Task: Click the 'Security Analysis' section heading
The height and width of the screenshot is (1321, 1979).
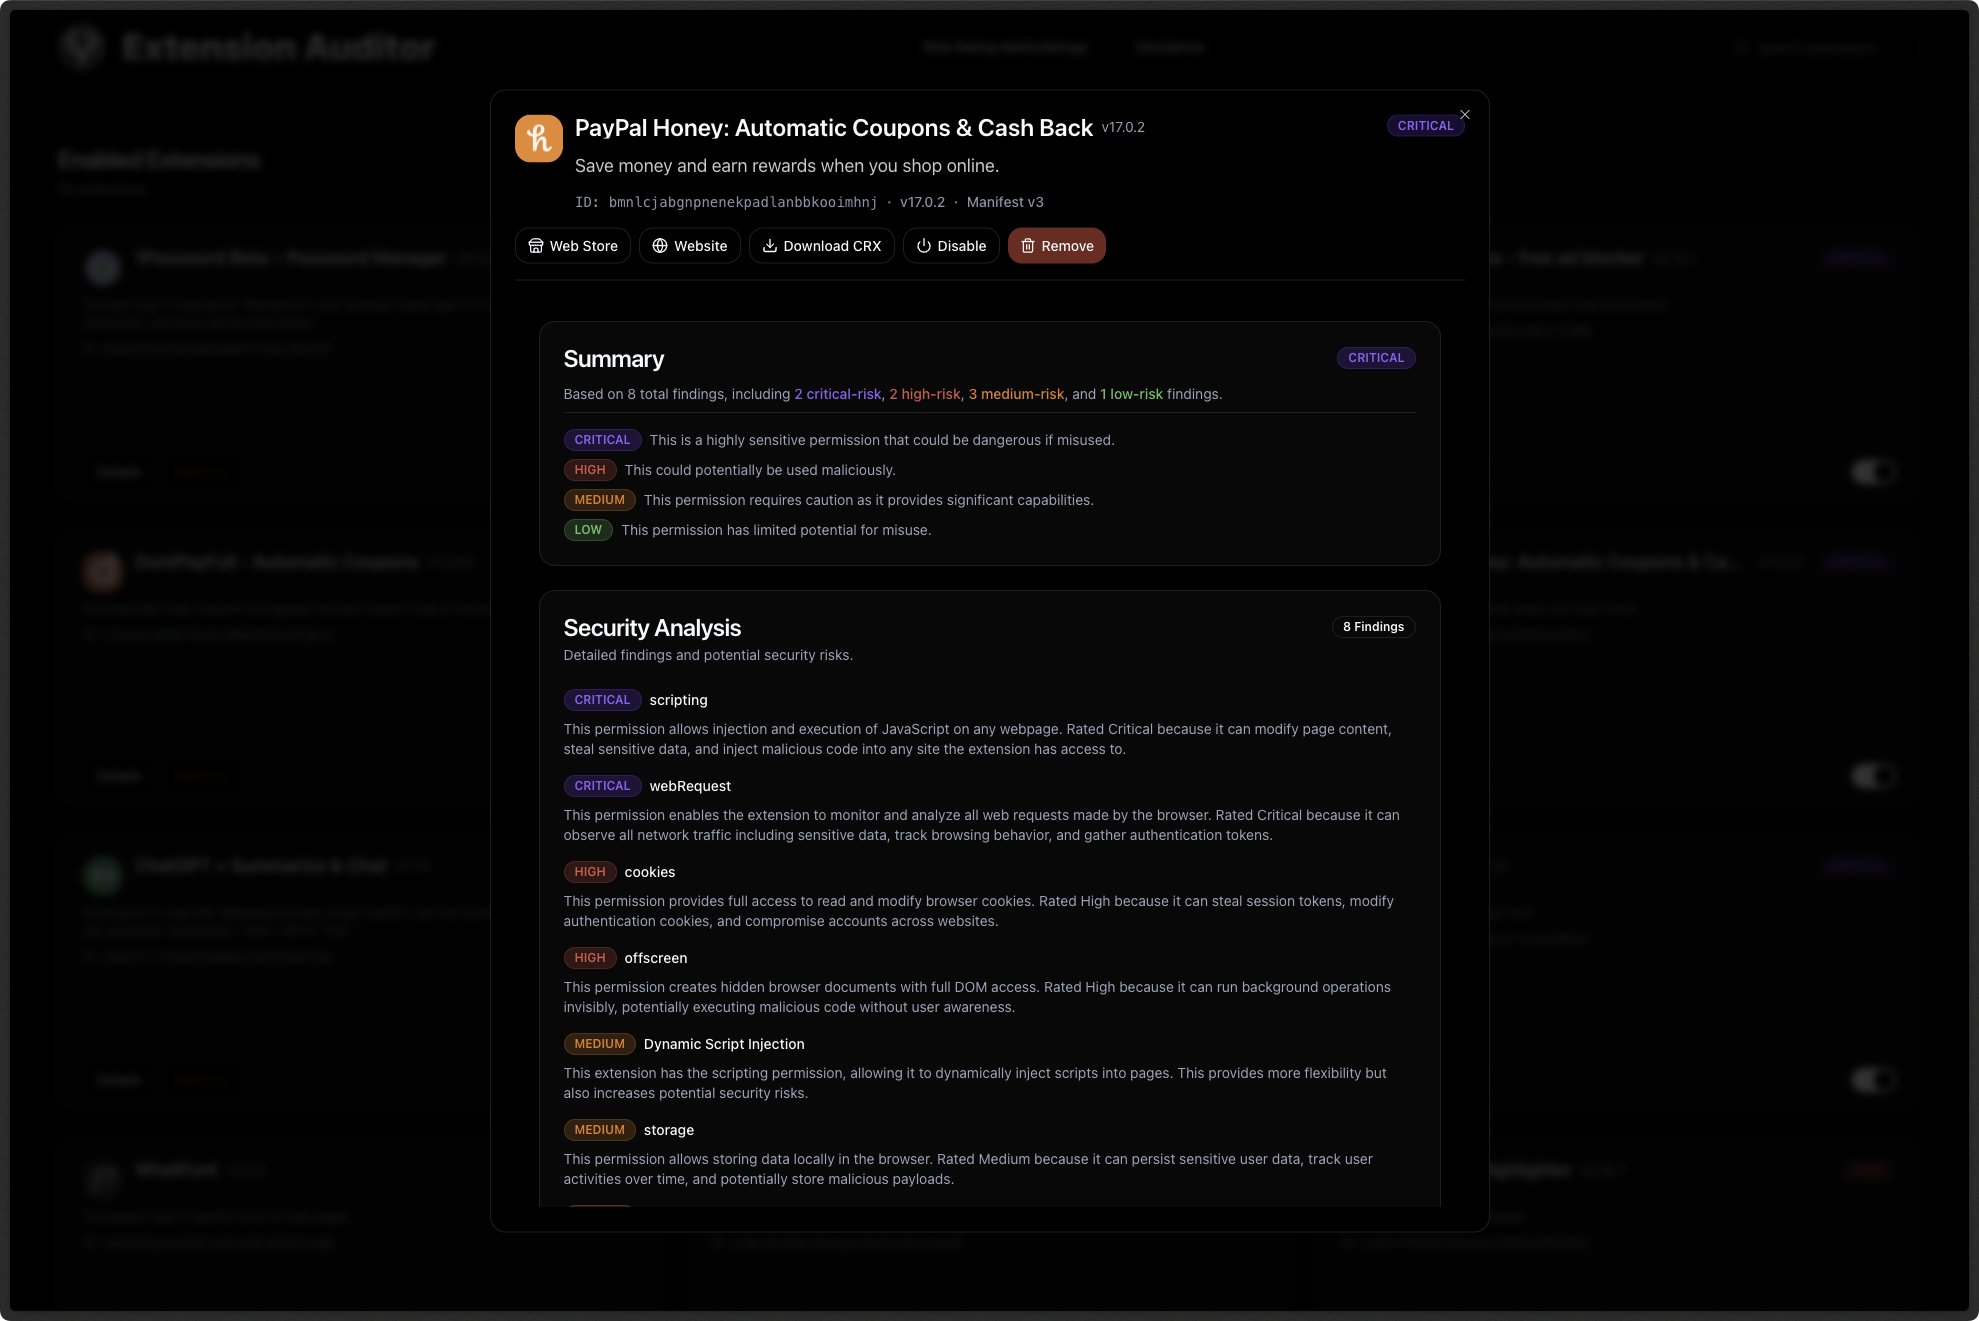Action: [x=652, y=628]
